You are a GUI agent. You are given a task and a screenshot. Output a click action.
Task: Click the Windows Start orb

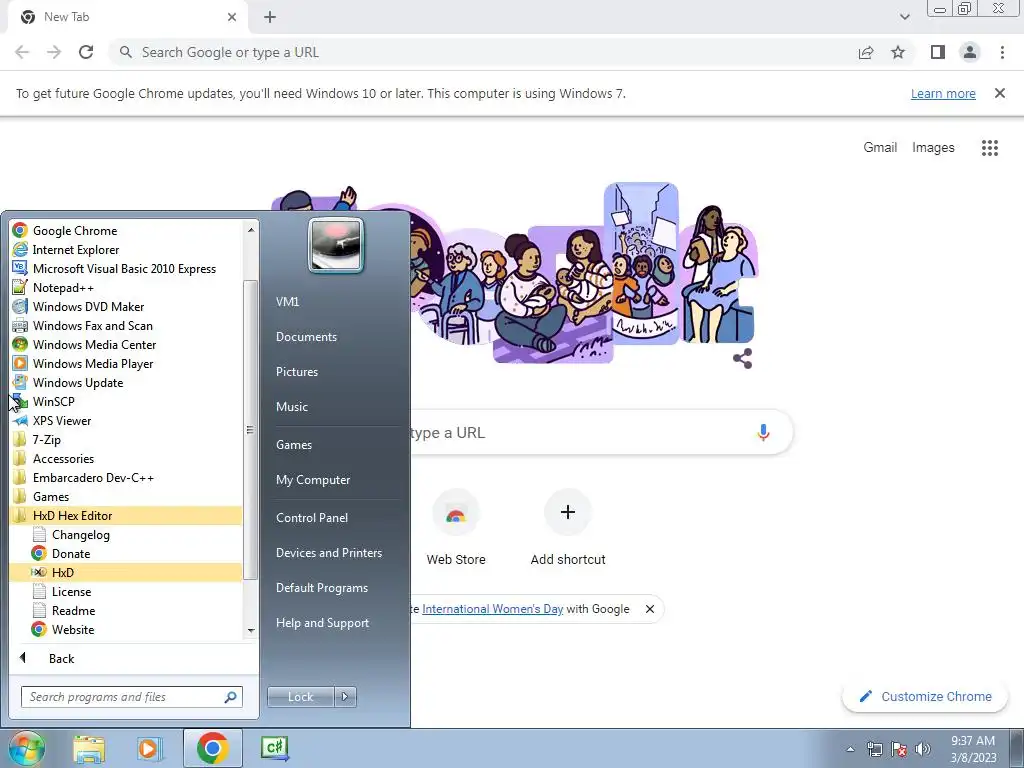(x=27, y=748)
